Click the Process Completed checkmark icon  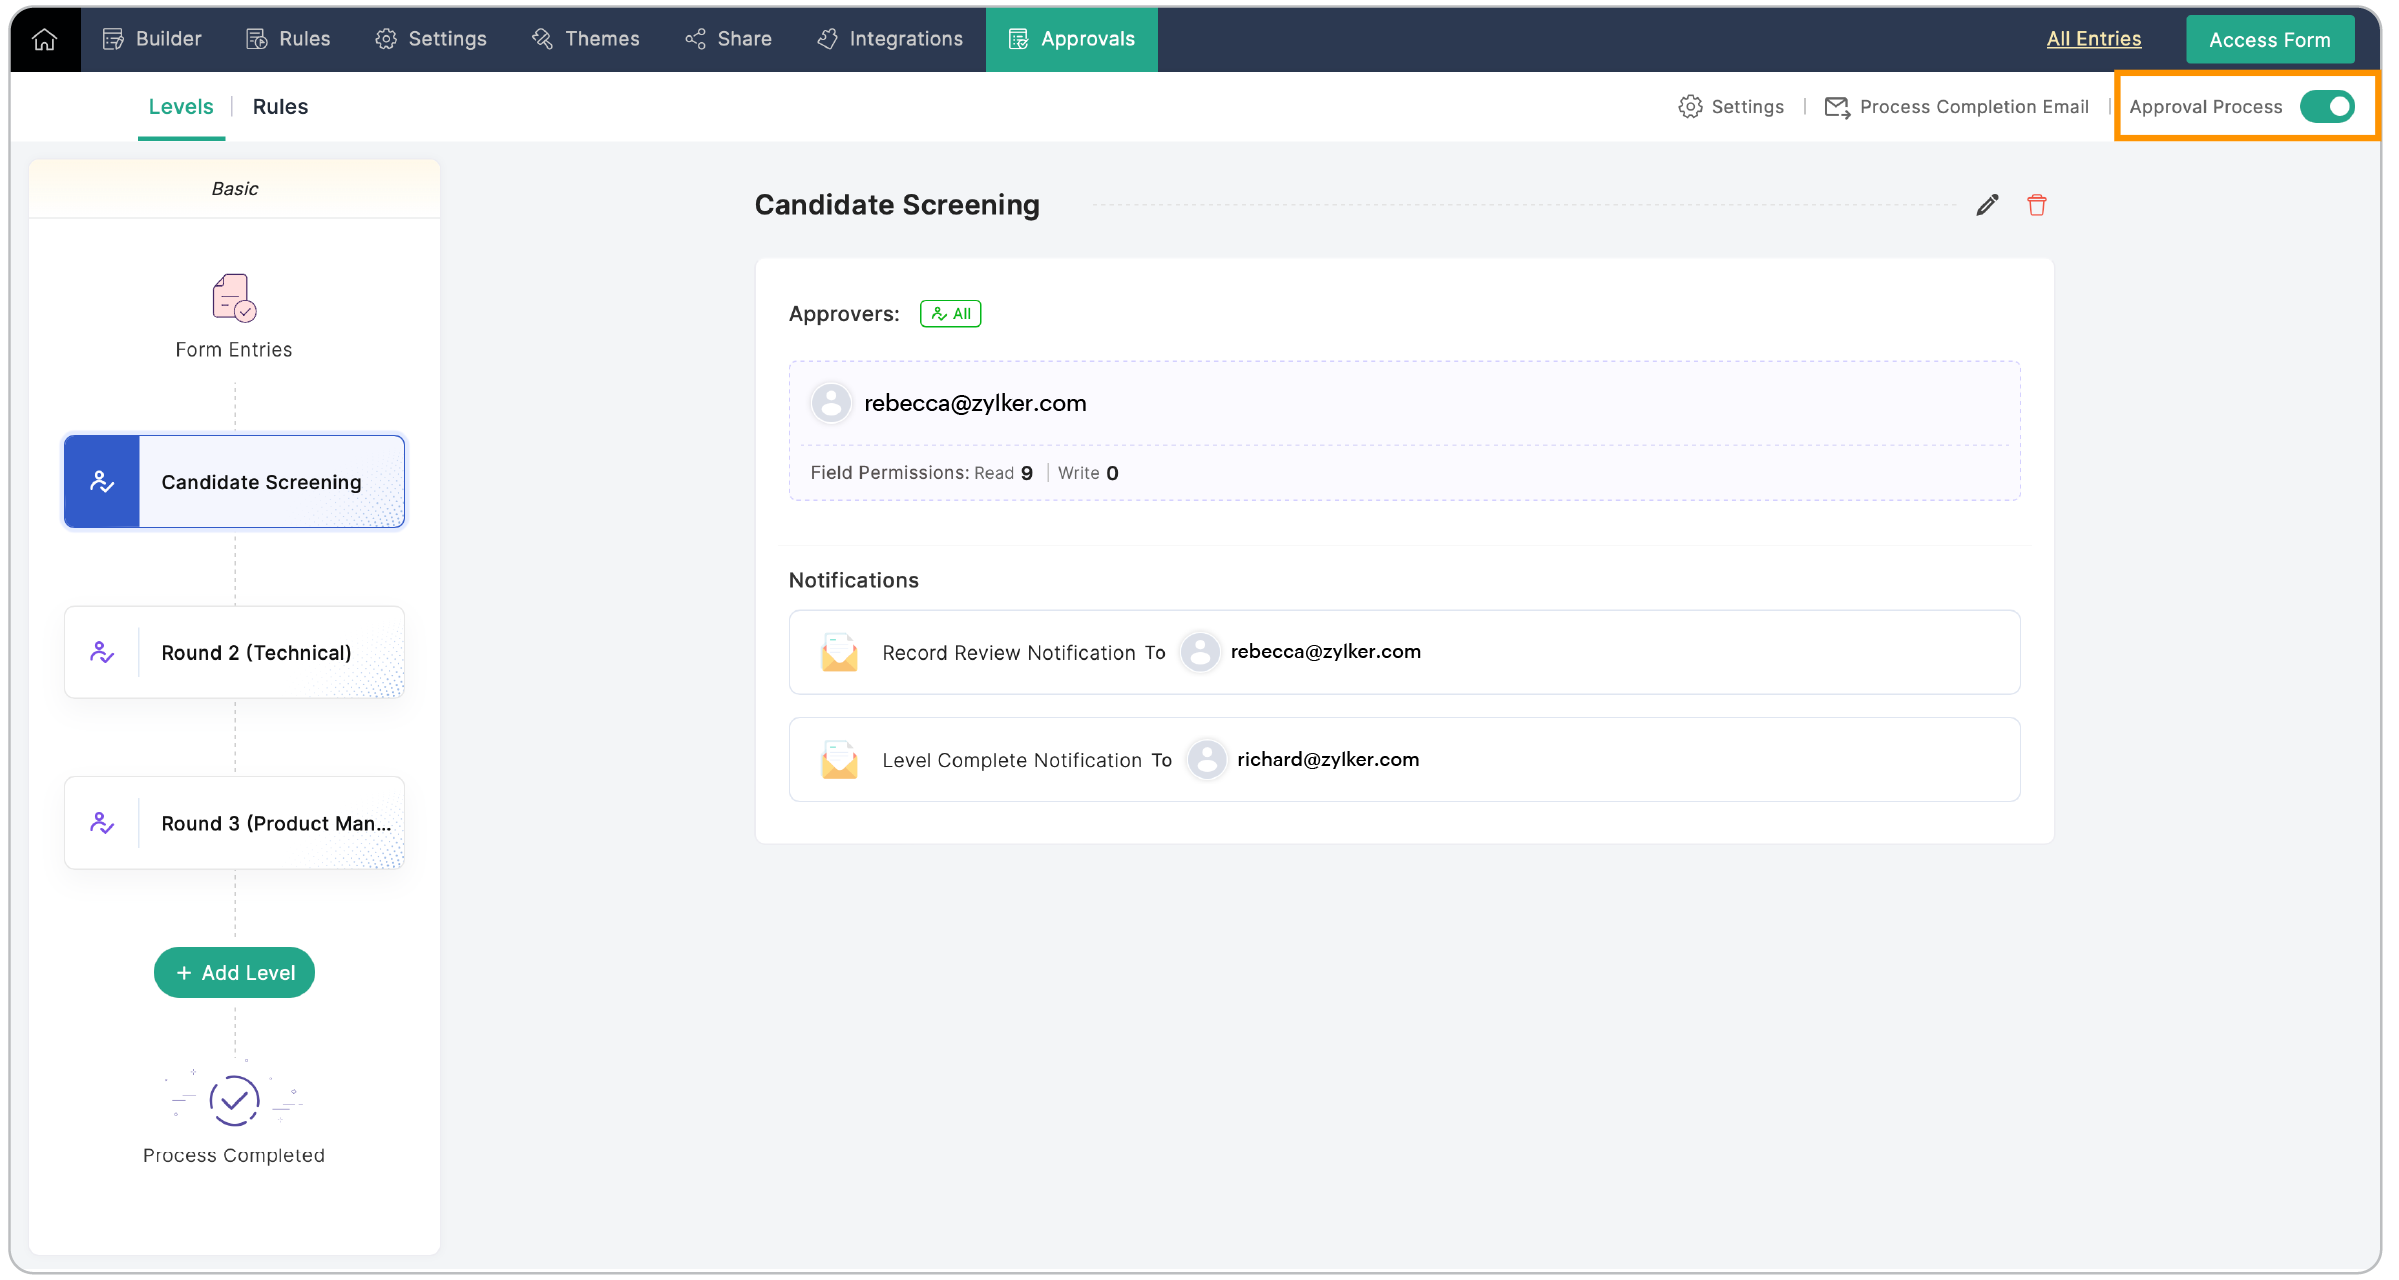coord(234,1101)
